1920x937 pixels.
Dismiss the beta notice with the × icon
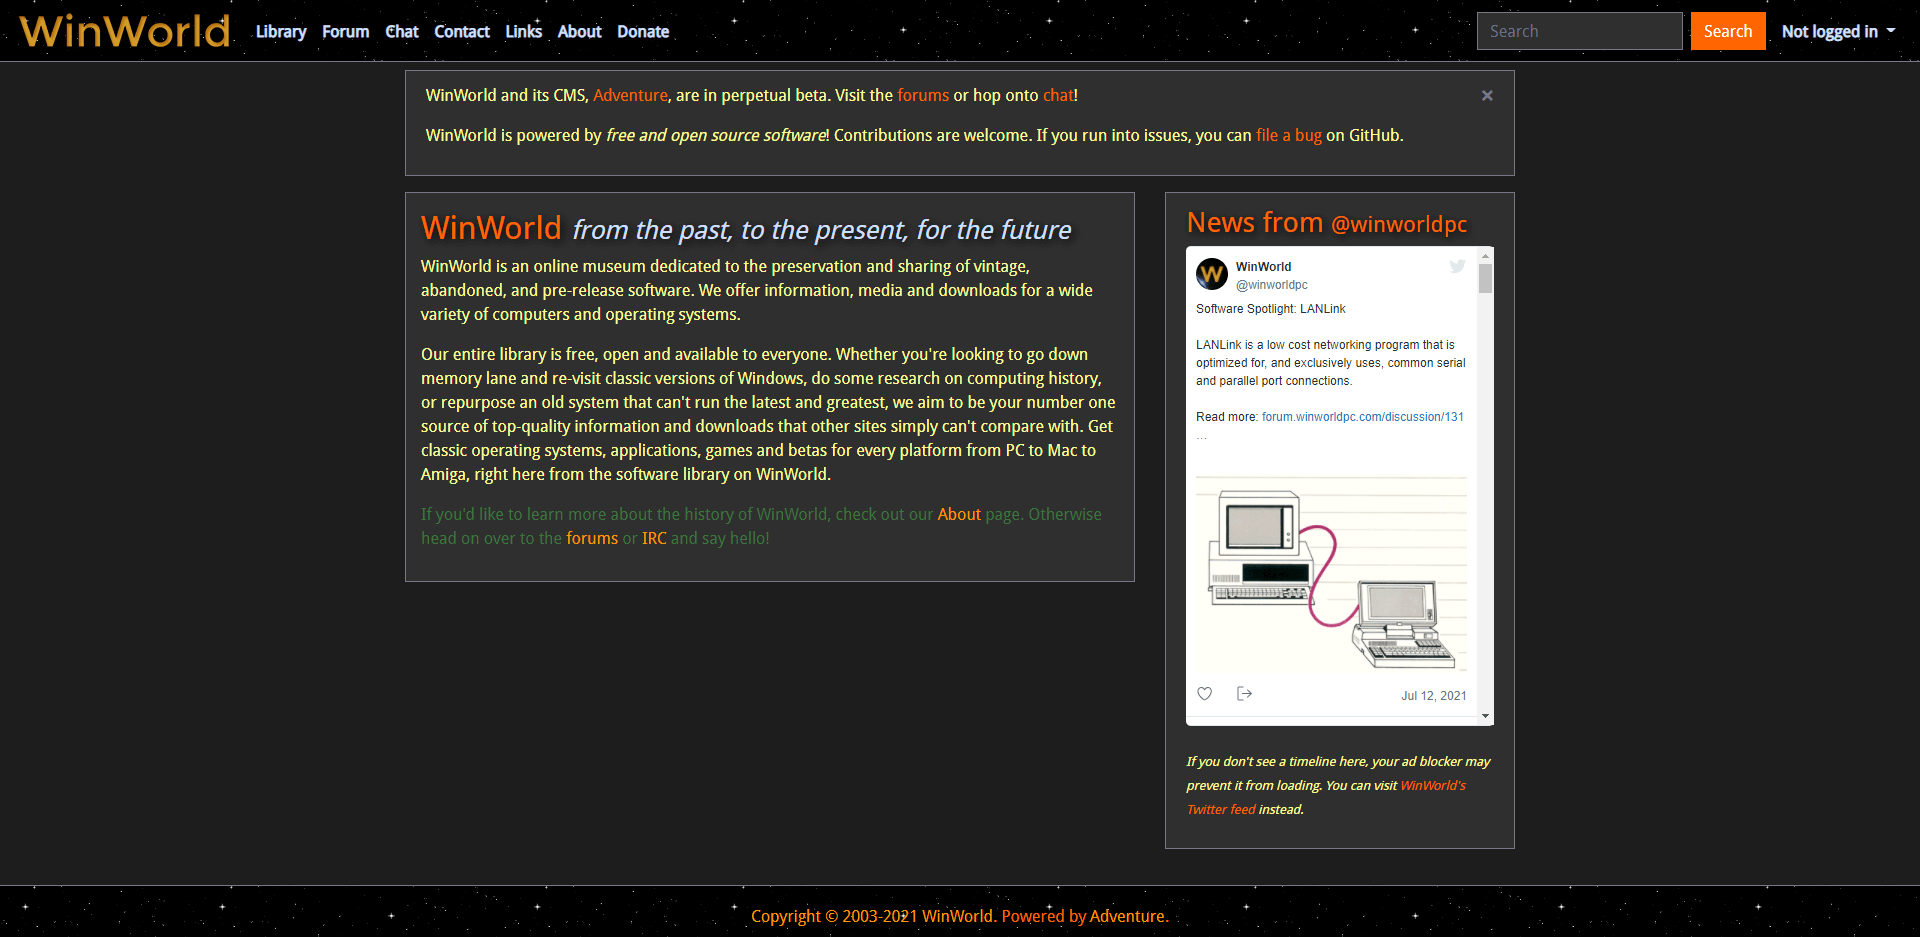[1487, 95]
